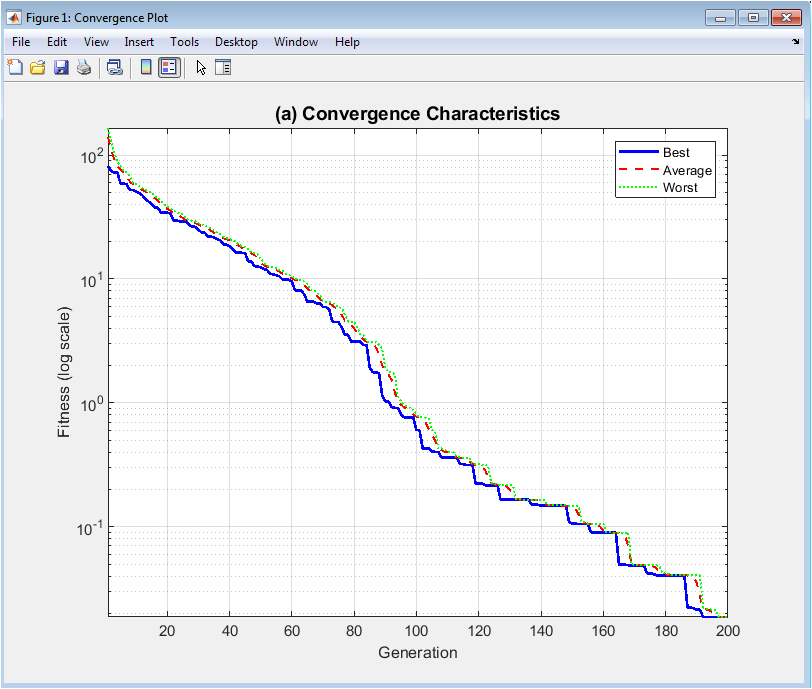812x689 pixels.
Task: Open the Desktop menu
Action: click(236, 42)
